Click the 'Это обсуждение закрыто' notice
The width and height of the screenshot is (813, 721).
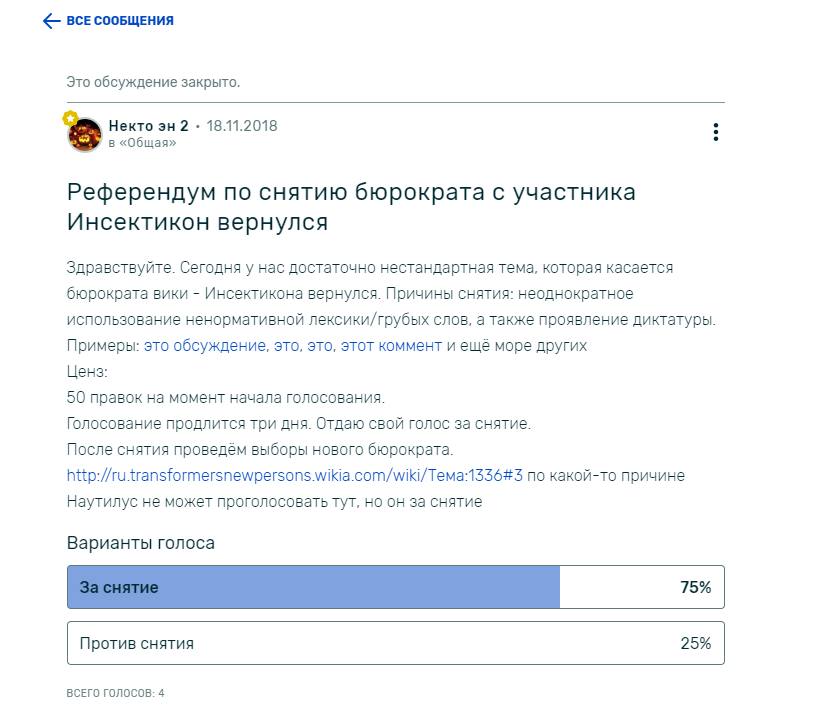point(153,82)
